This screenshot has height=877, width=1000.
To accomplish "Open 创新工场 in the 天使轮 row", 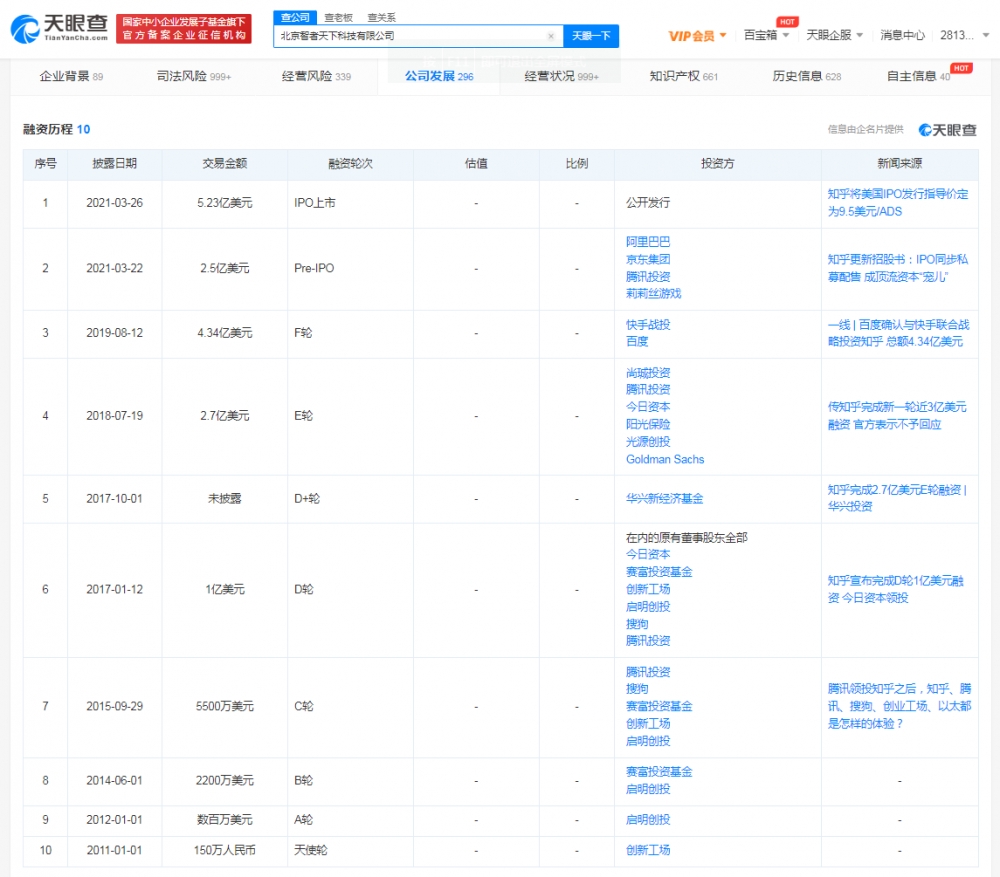I will tap(648, 850).
